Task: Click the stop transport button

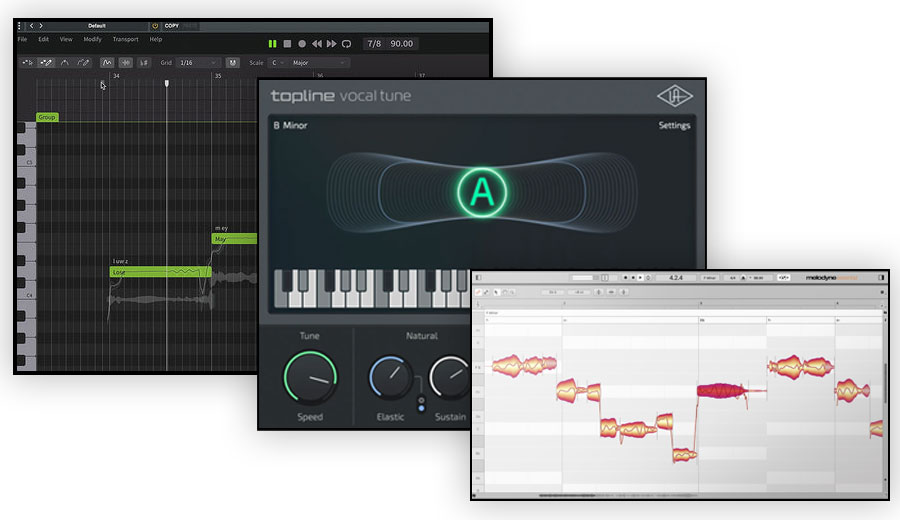Action: [287, 44]
